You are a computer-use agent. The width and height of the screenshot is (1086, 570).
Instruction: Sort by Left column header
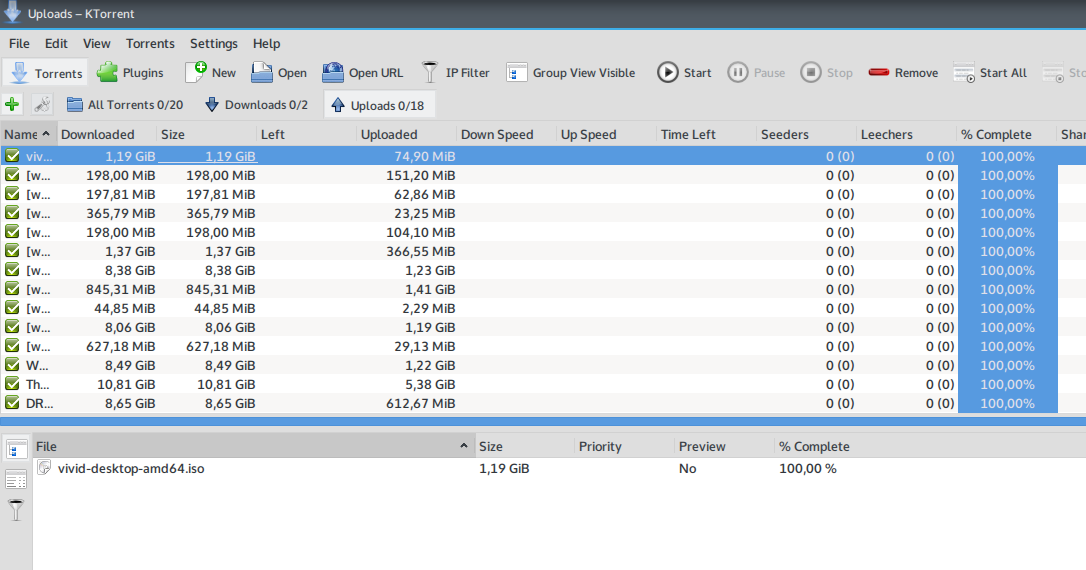pyautogui.click(x=306, y=134)
